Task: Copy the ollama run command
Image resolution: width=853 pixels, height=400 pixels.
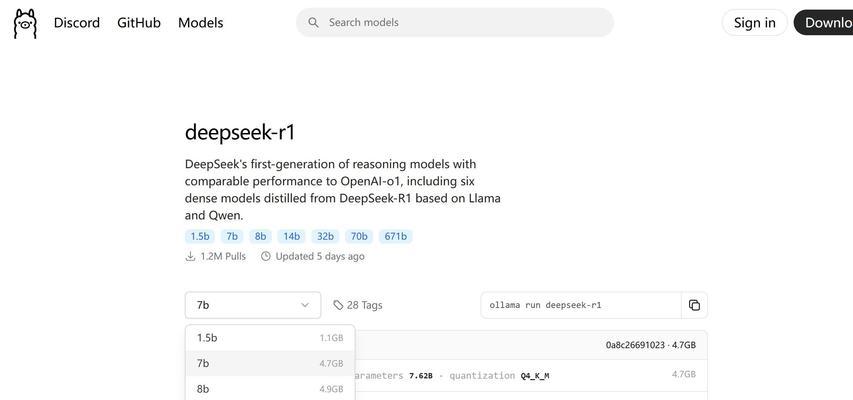Action: tap(694, 305)
